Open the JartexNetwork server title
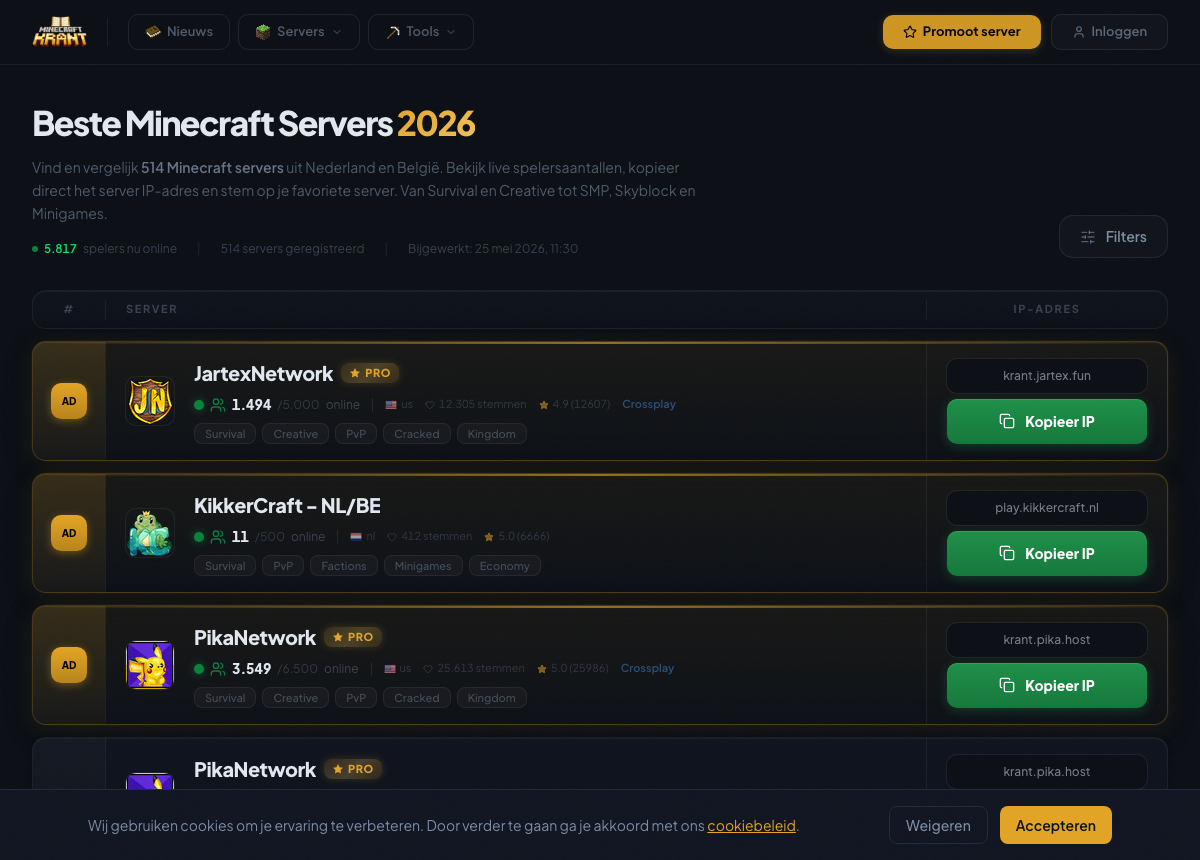This screenshot has height=860, width=1200. 263,373
